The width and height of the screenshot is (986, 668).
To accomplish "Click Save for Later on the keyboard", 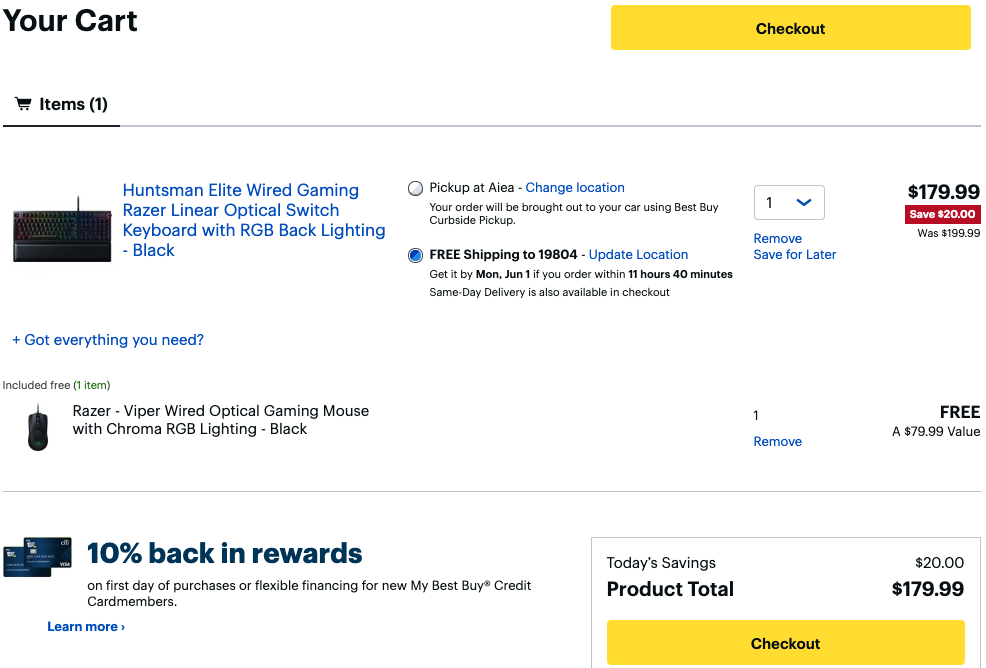I will tap(795, 255).
